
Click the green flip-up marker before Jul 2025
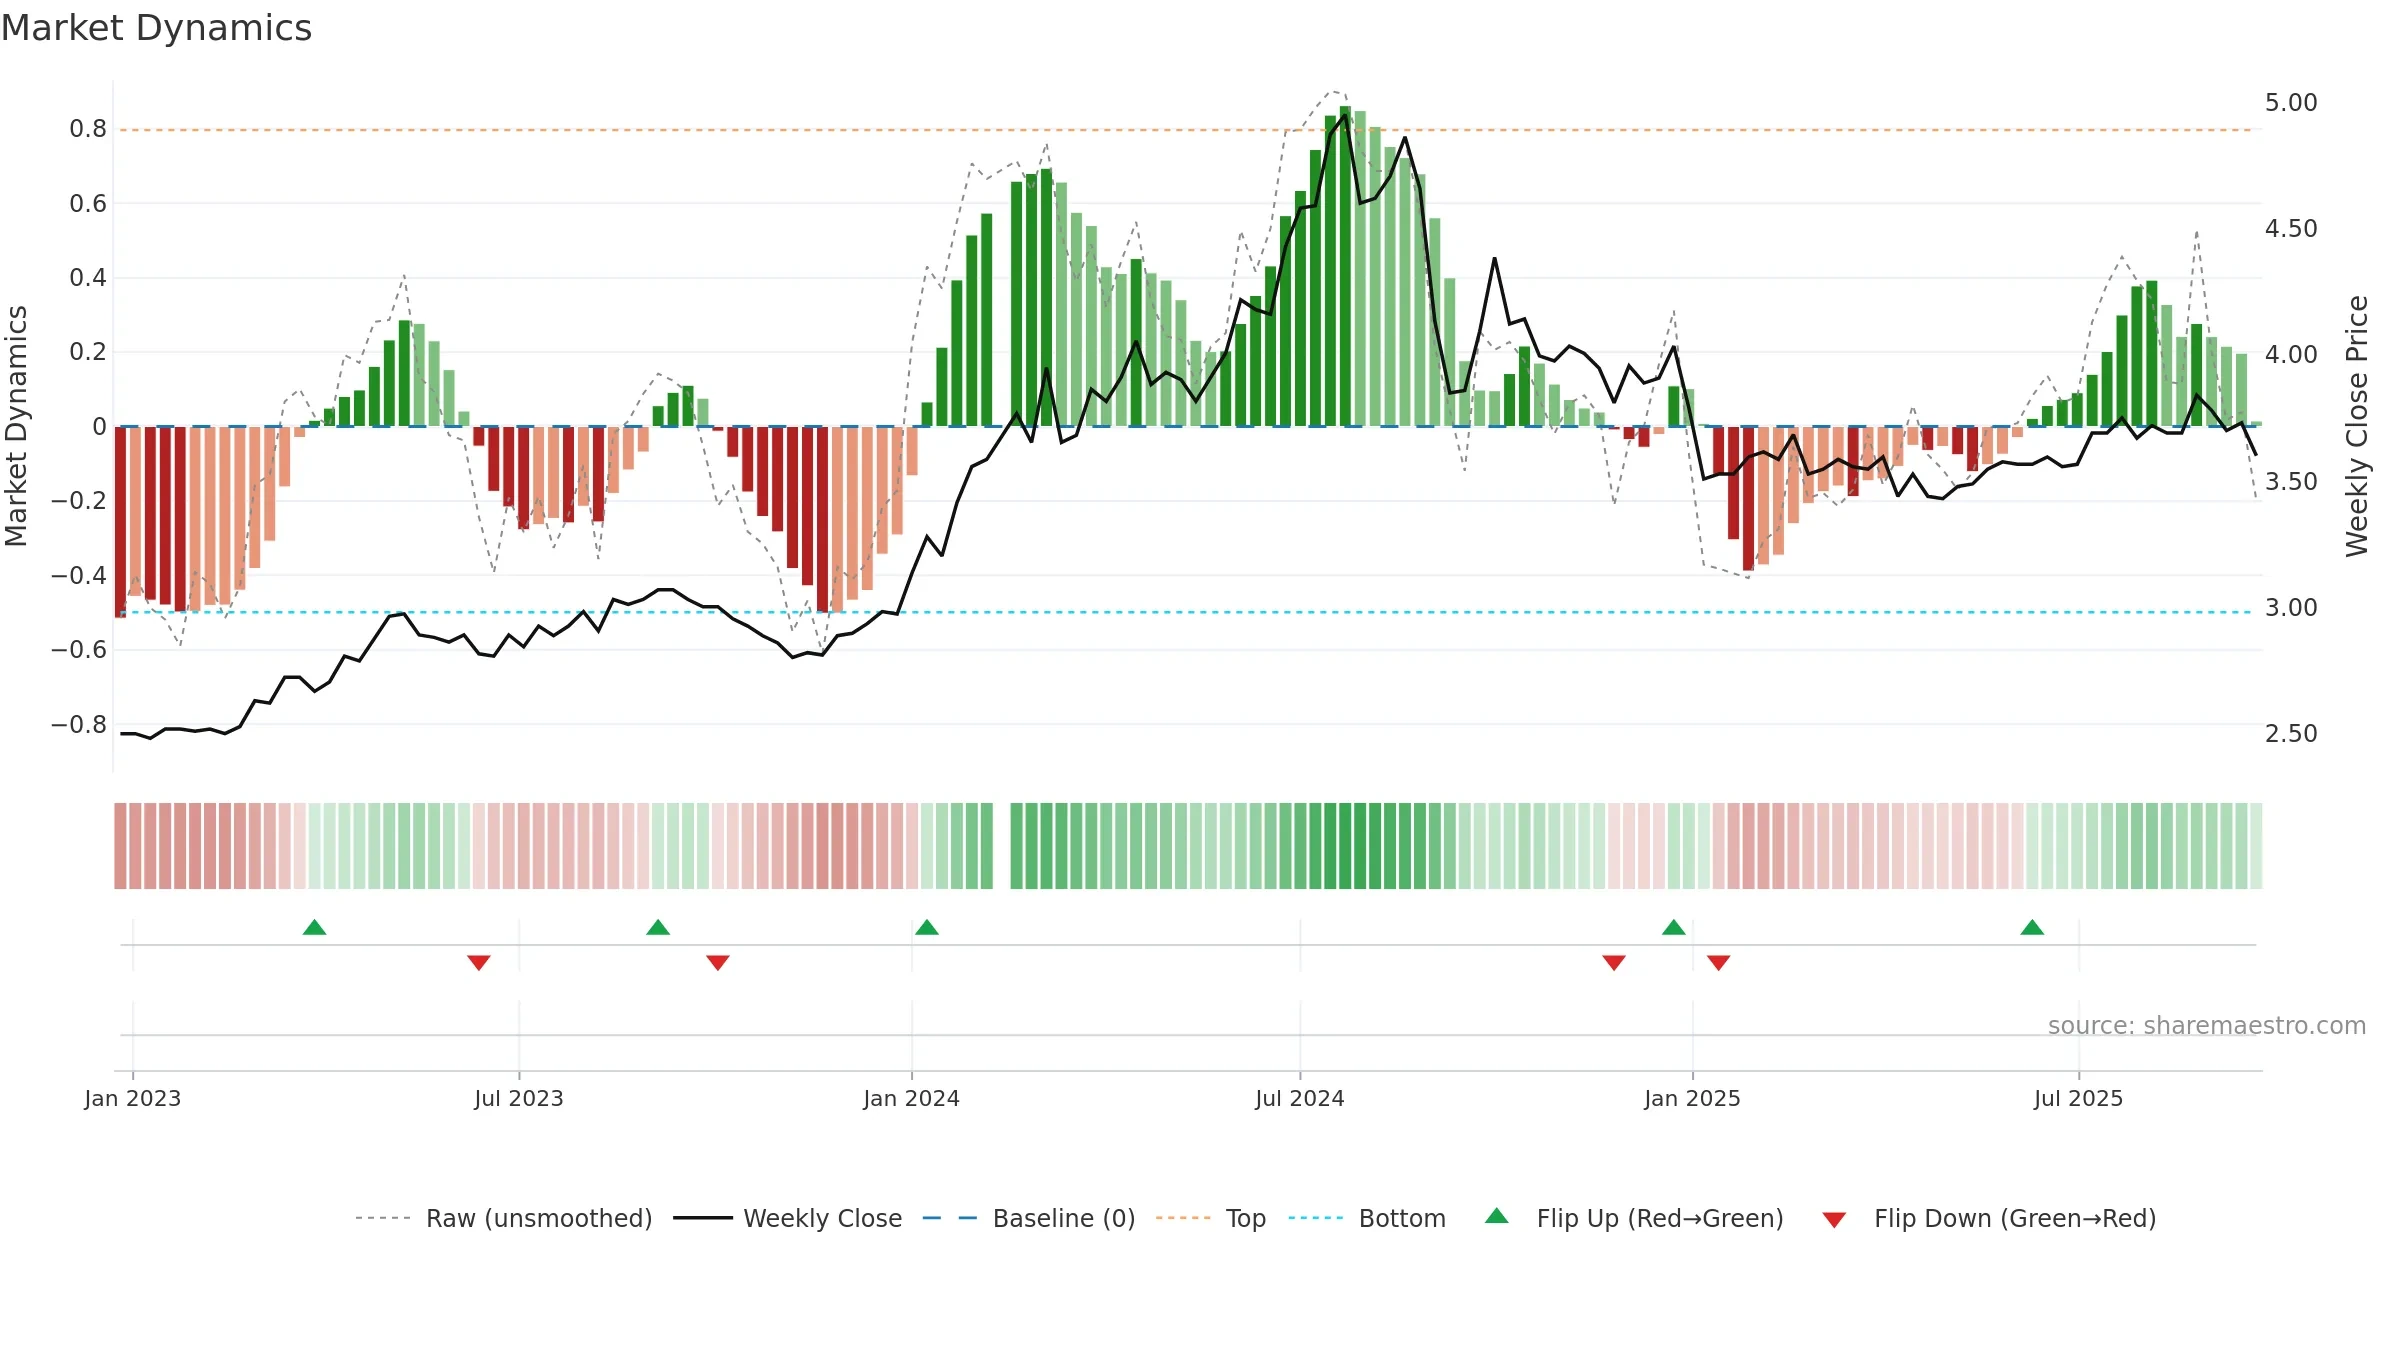pos(2031,927)
